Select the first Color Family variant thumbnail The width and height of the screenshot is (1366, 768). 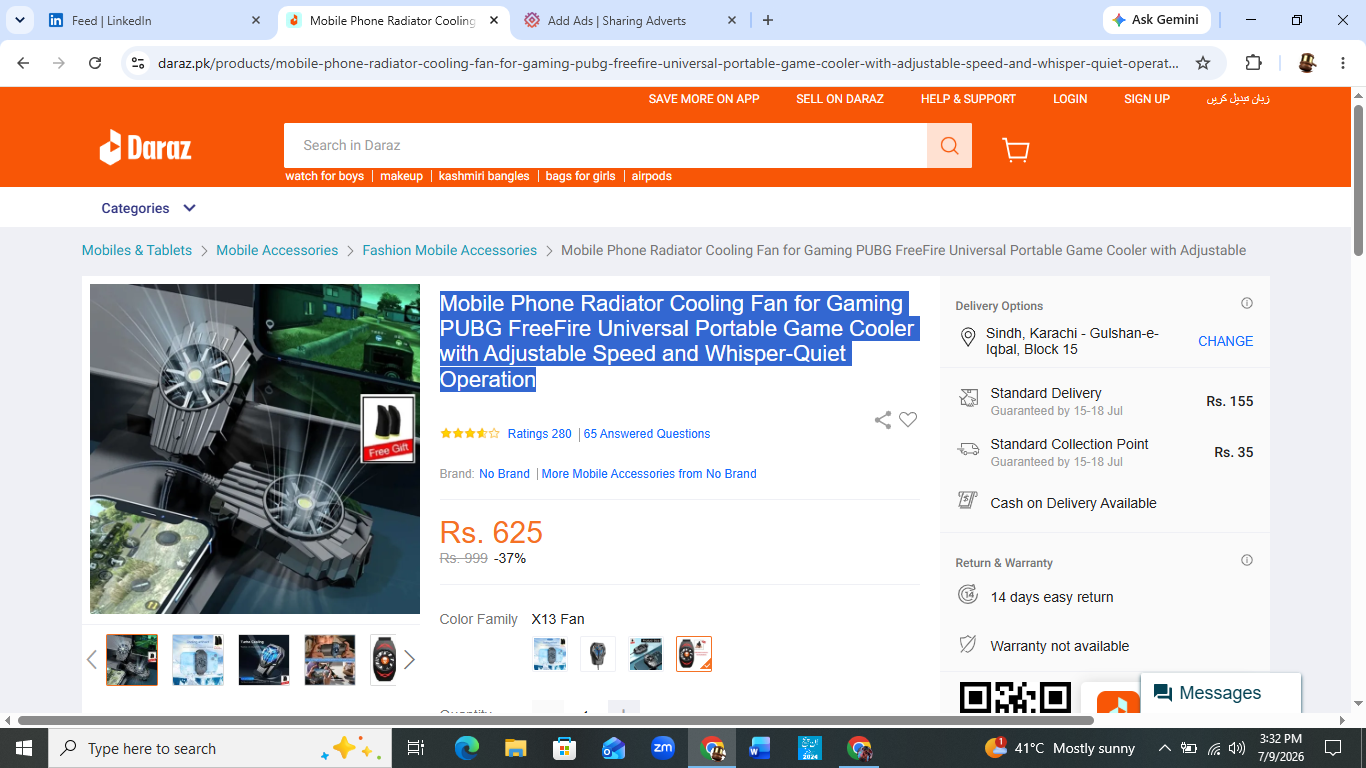tap(550, 654)
